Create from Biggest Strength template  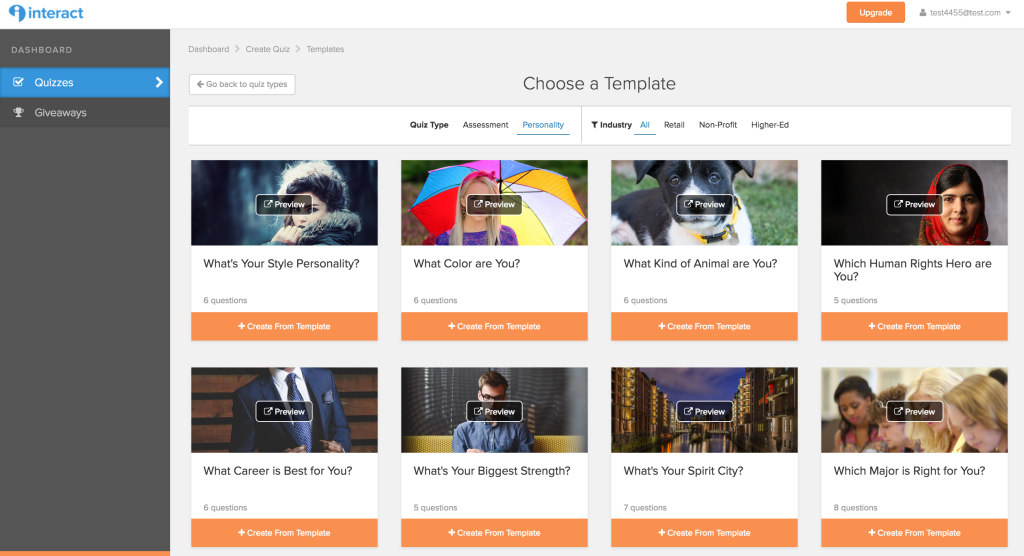click(494, 533)
